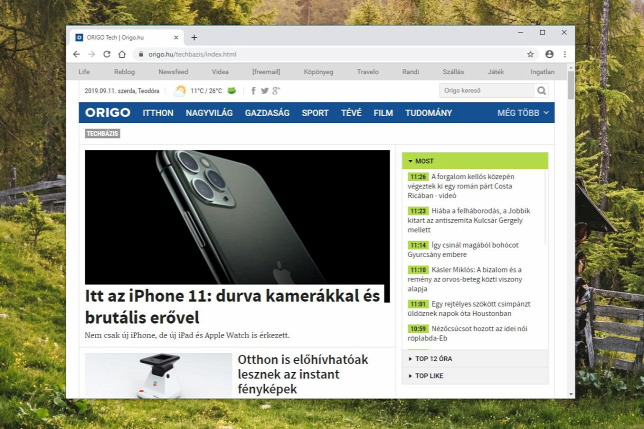Viewport: 644px width, 429px height.
Task: Open the Life link in top bar
Action: [84, 71]
